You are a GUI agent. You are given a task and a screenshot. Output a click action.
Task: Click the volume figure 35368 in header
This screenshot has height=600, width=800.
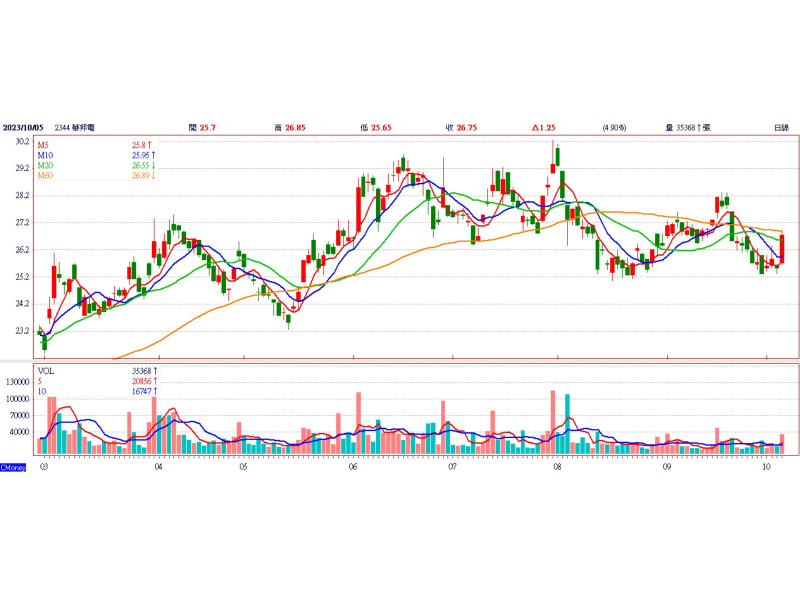(687, 128)
